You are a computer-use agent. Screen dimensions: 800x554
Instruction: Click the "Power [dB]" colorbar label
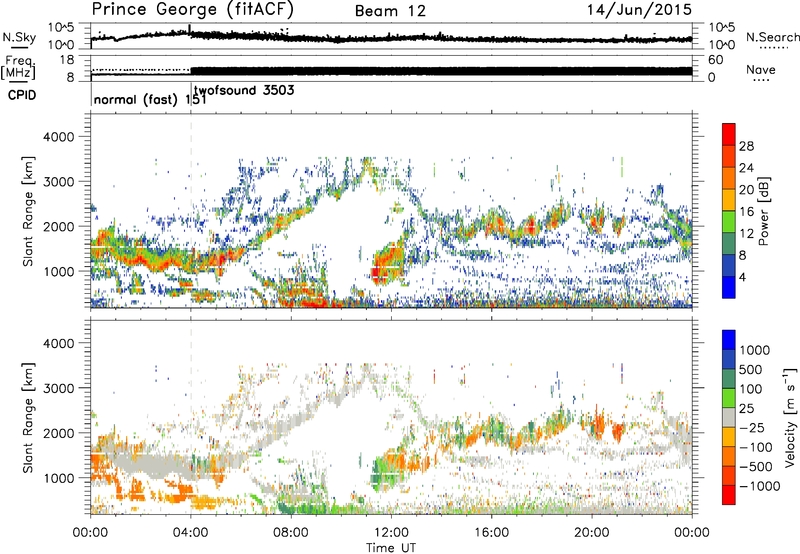[764, 211]
